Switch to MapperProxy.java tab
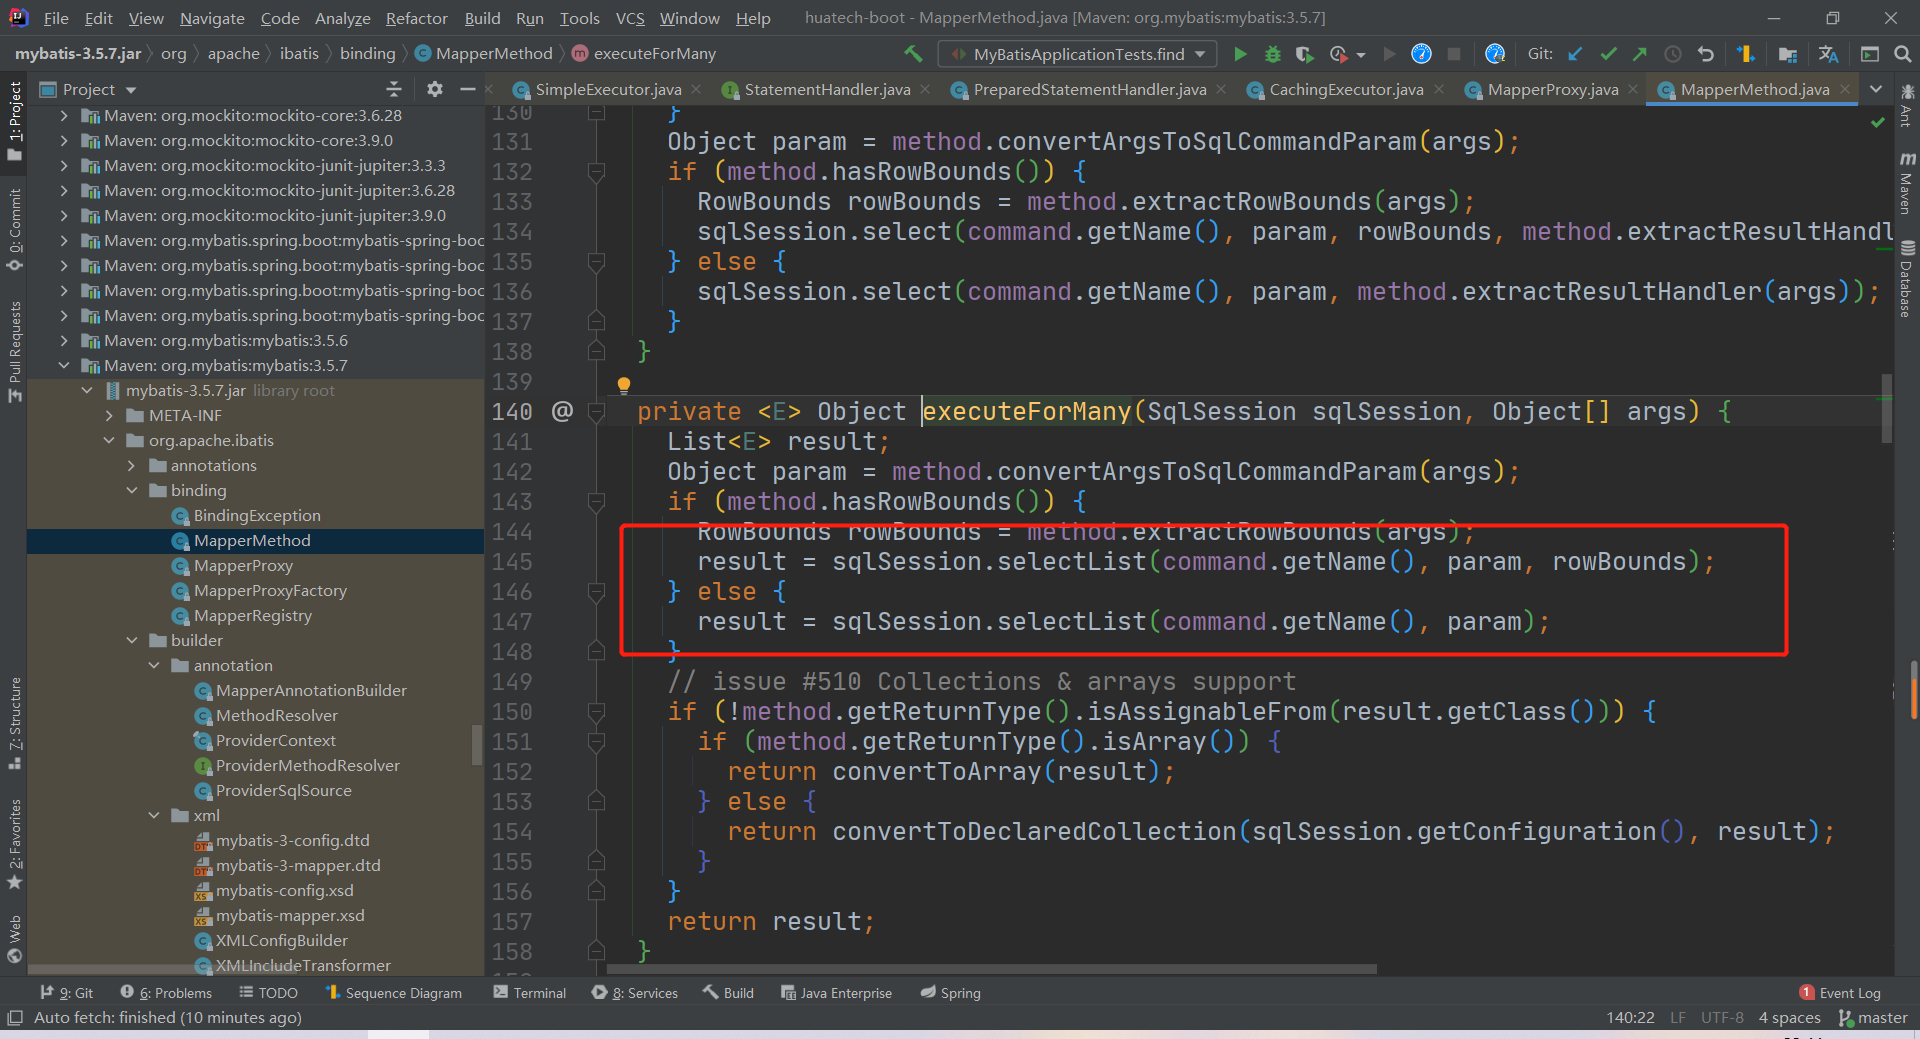Image resolution: width=1920 pixels, height=1039 pixels. tap(1553, 90)
